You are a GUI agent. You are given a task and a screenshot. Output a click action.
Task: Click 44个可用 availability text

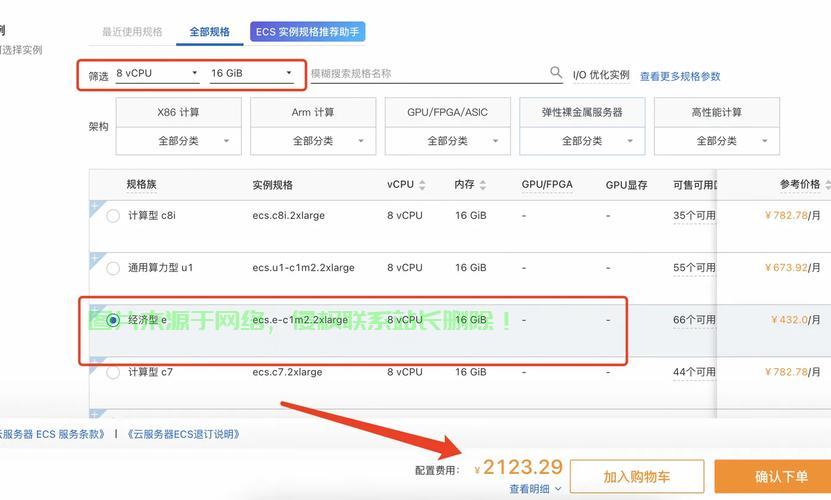pos(694,372)
